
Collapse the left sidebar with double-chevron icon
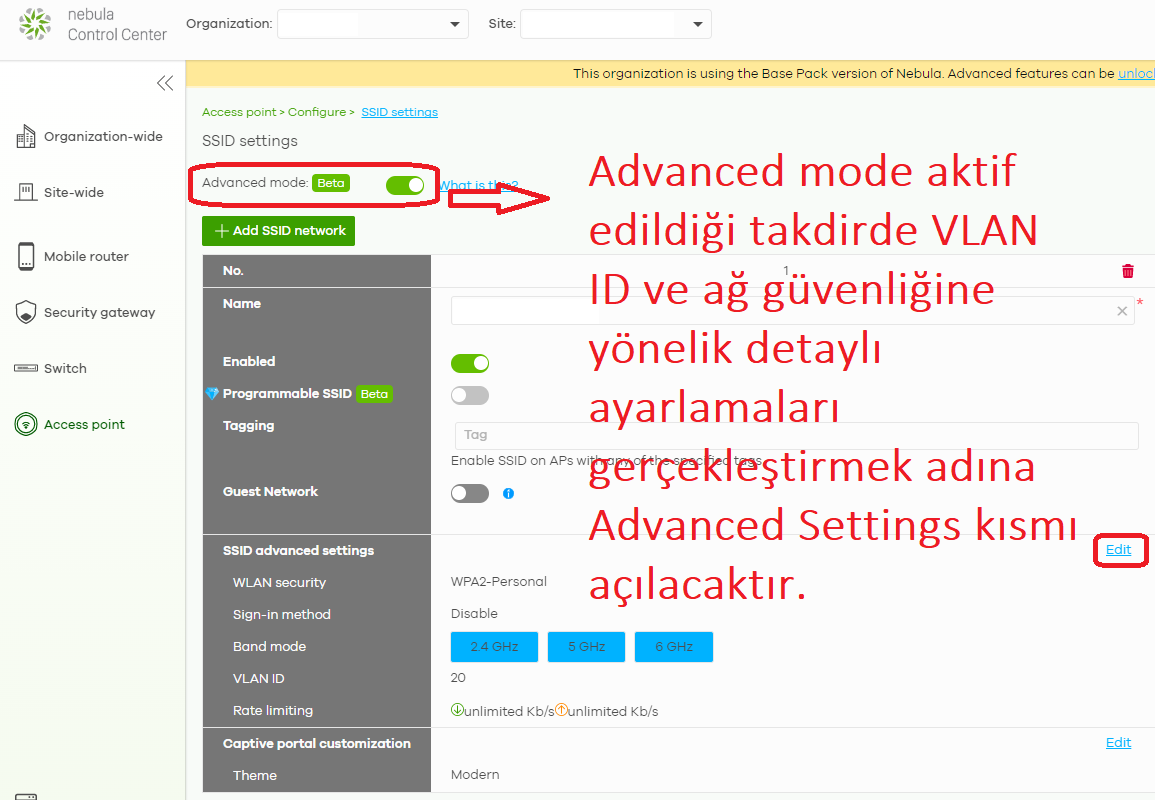[165, 83]
